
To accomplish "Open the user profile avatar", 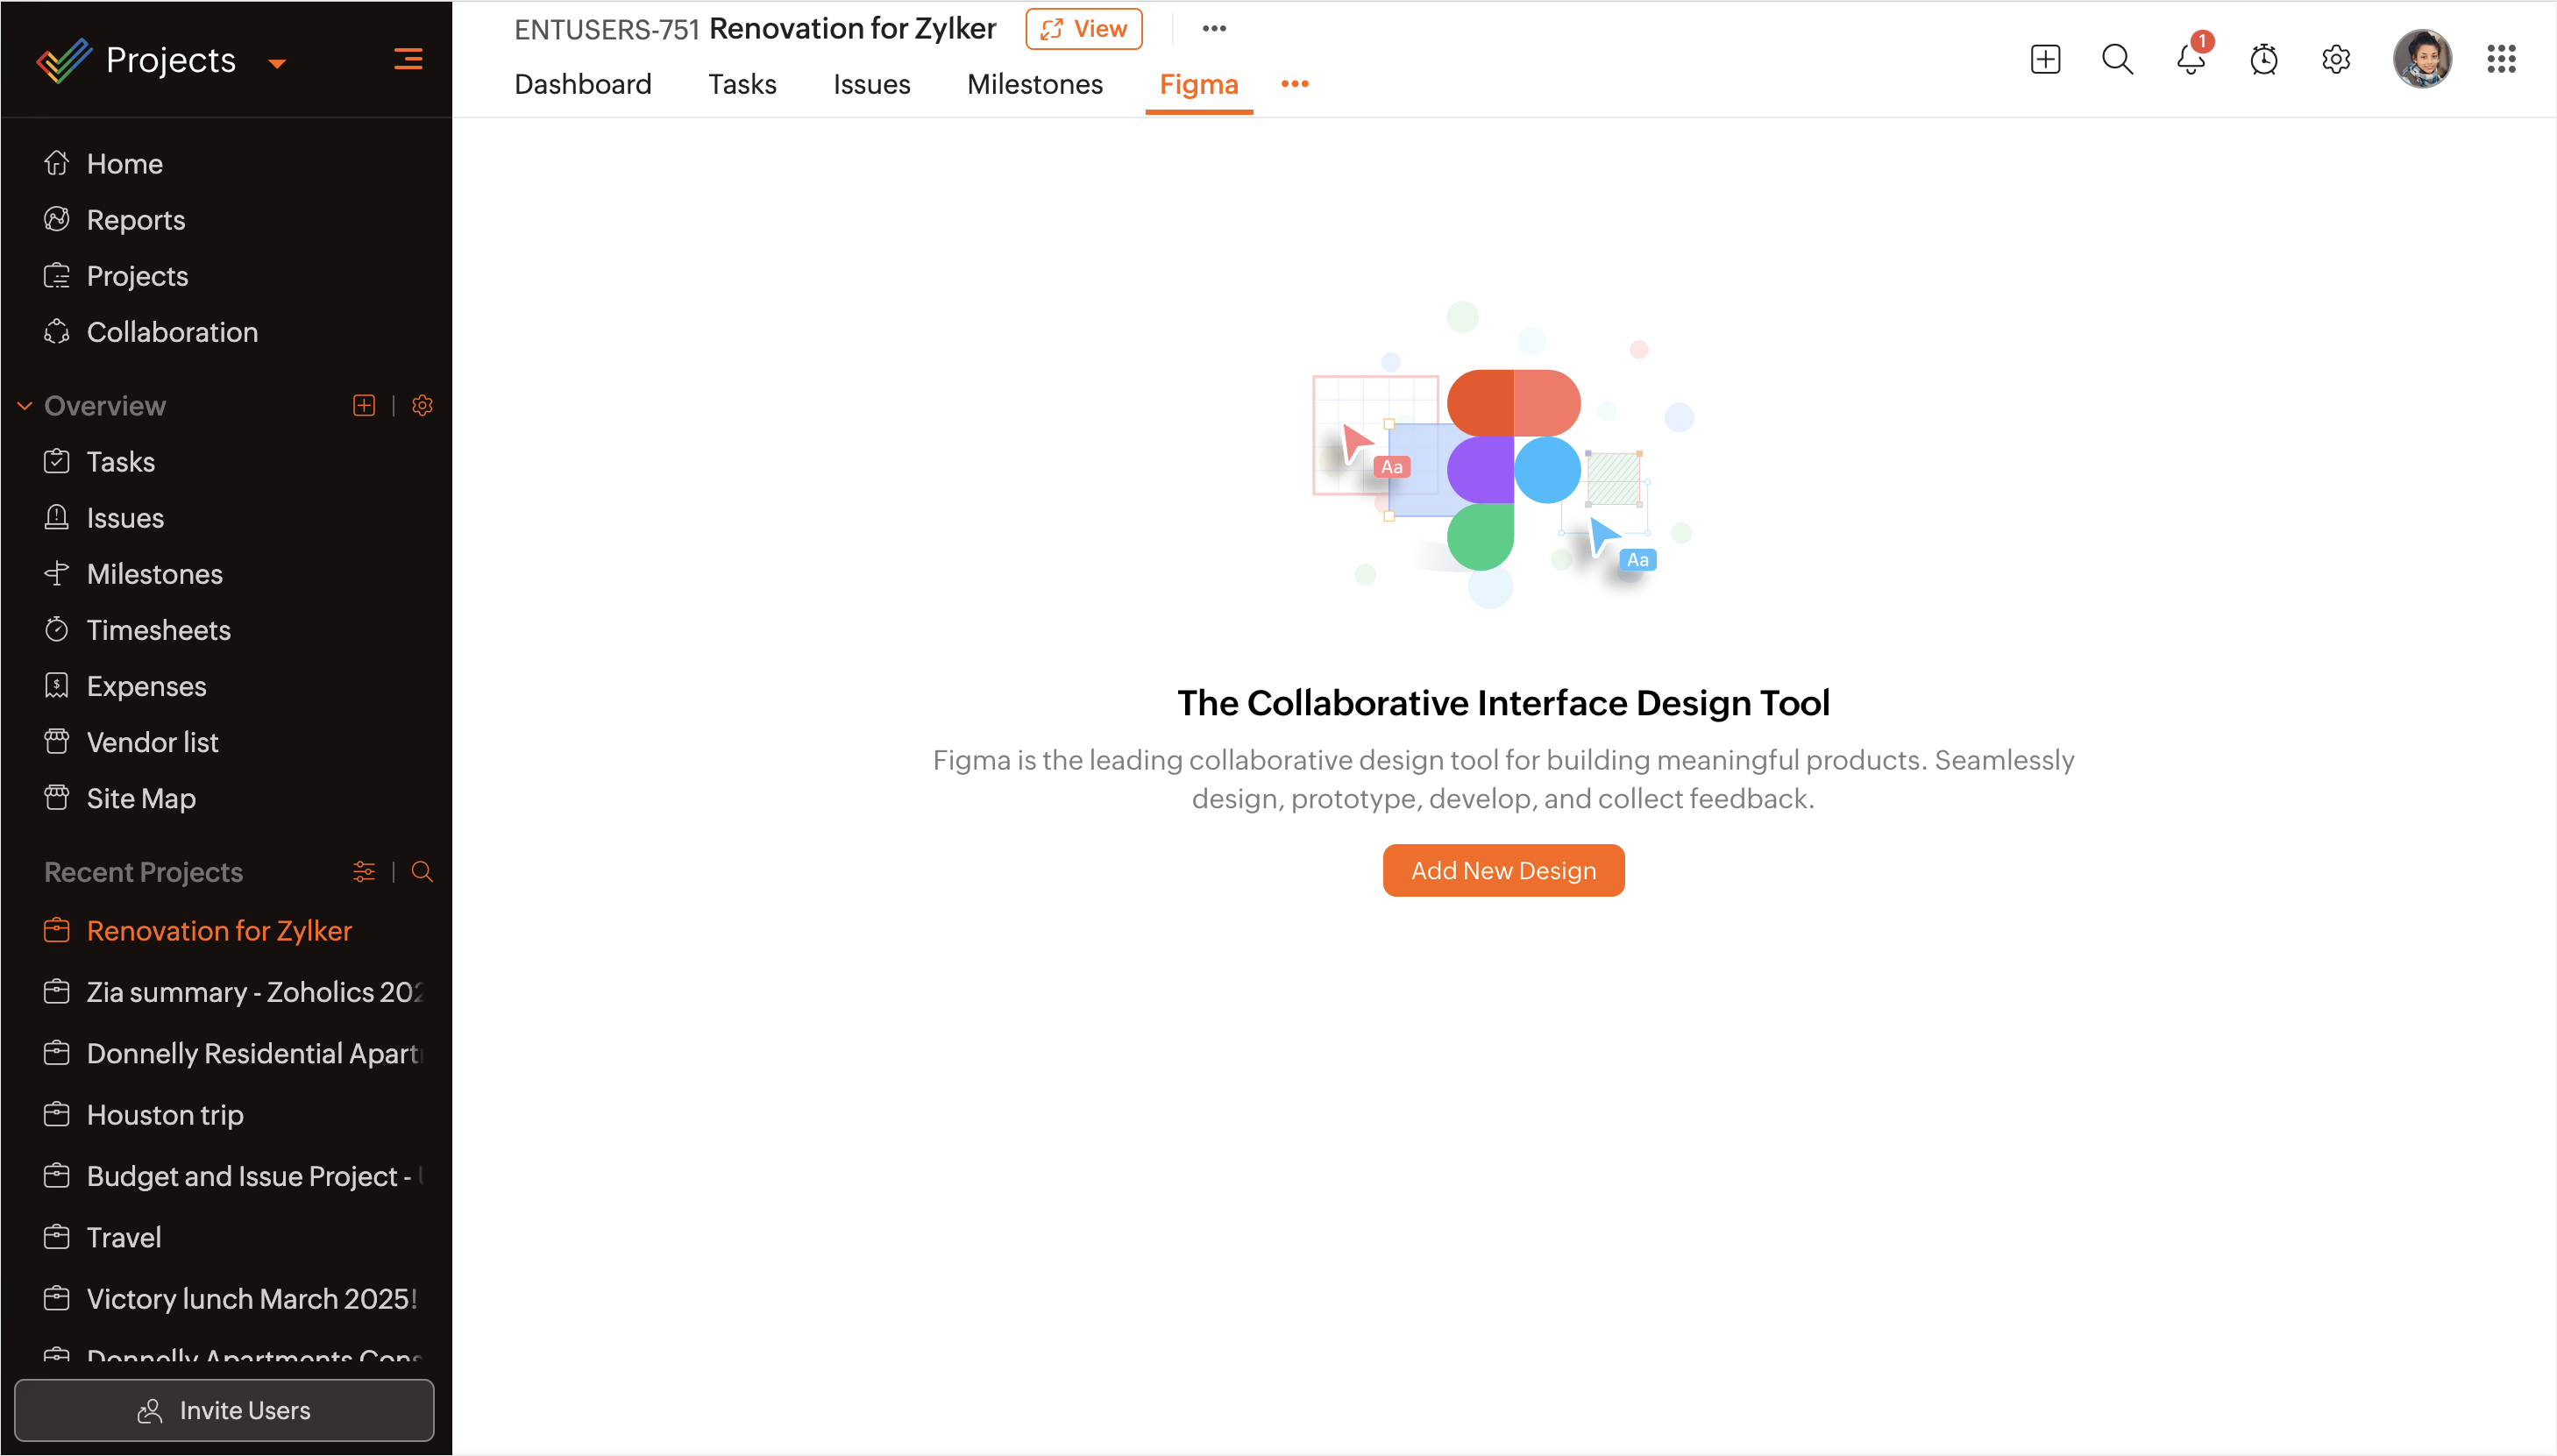I will 2420,59.
